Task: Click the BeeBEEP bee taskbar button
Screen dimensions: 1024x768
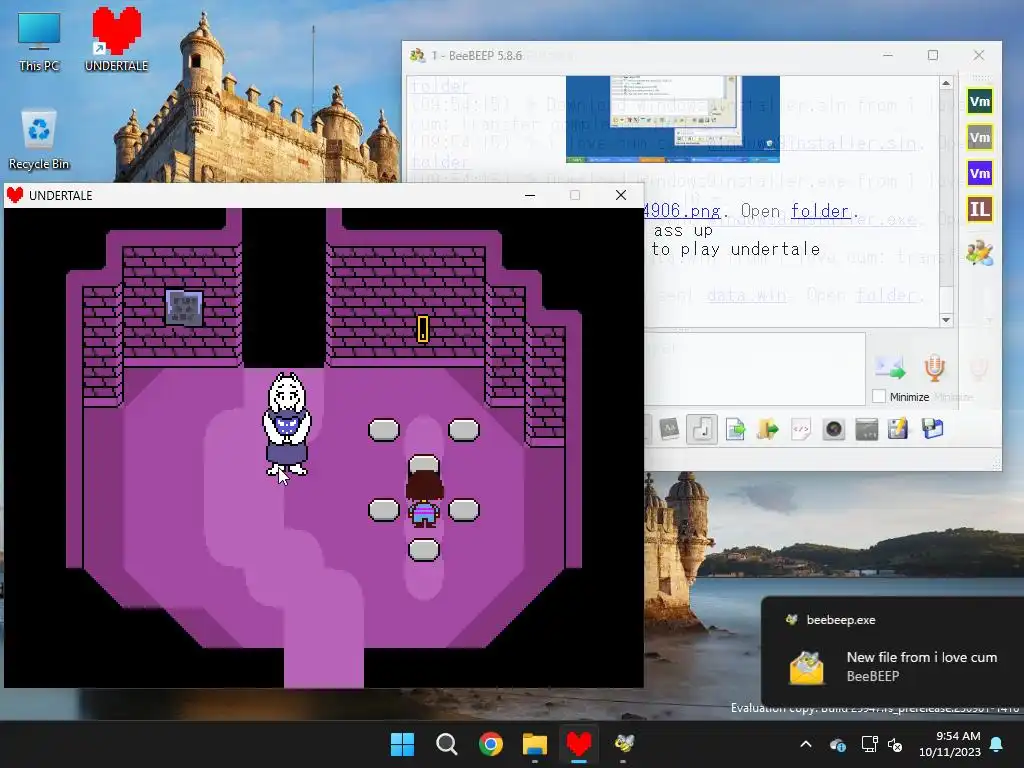Action: 624,744
